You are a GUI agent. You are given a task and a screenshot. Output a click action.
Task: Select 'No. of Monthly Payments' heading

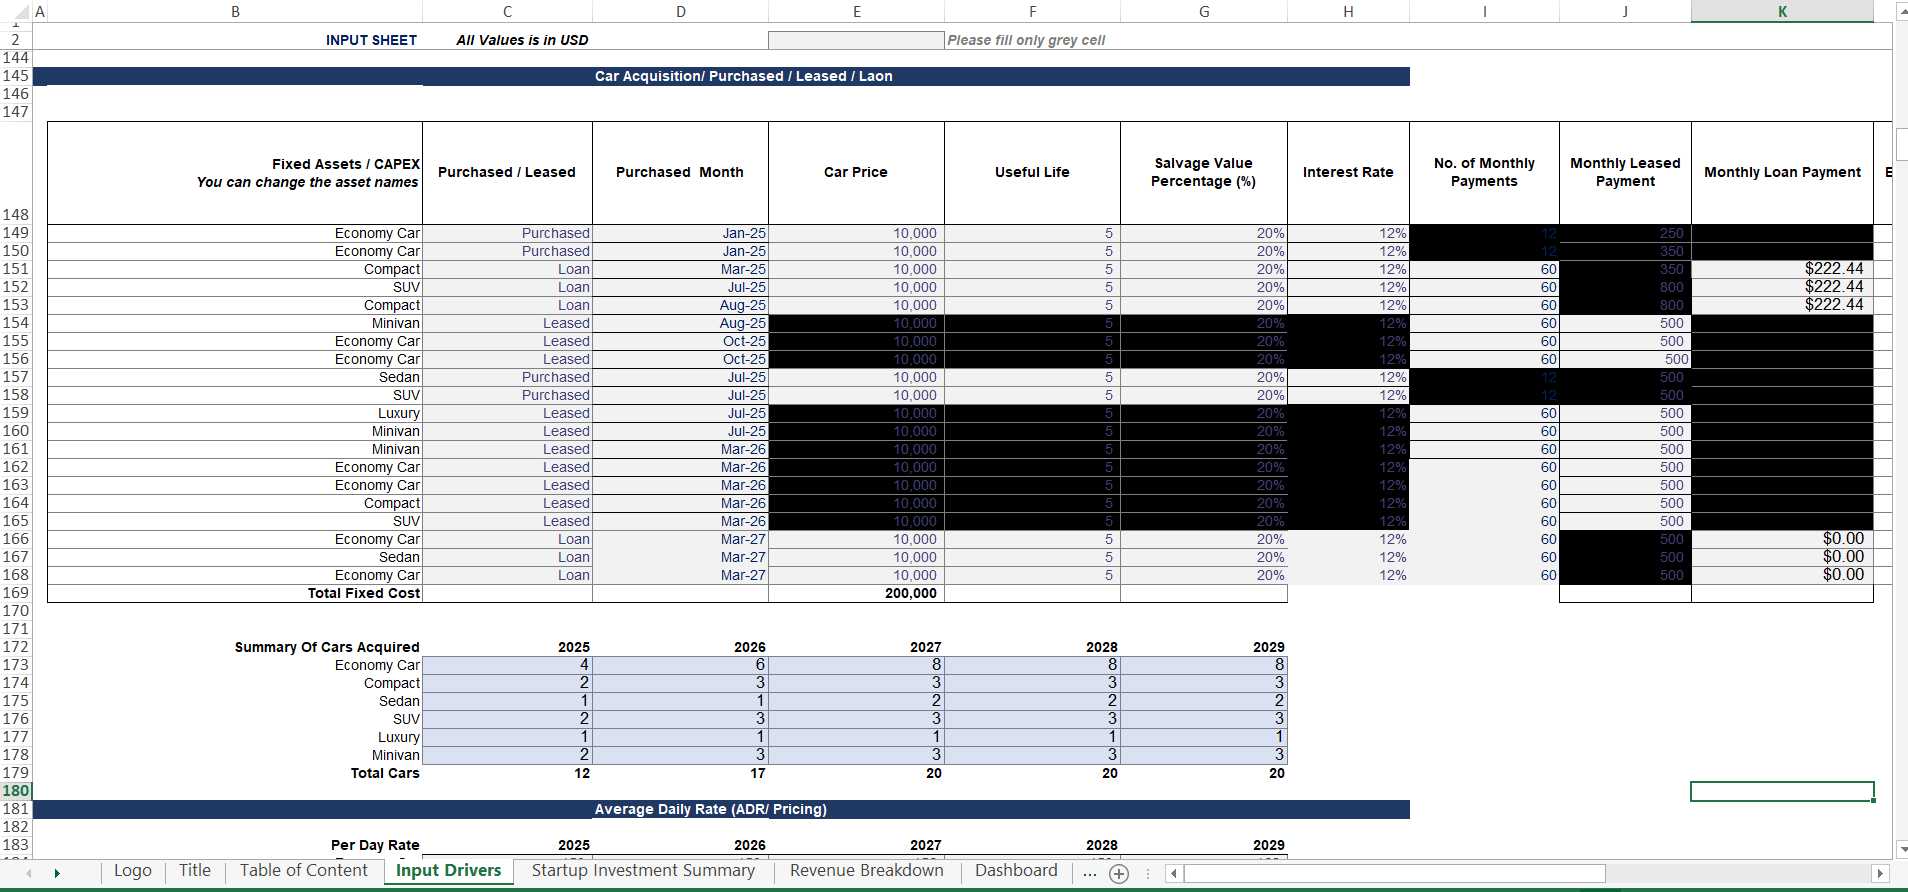pos(1484,173)
